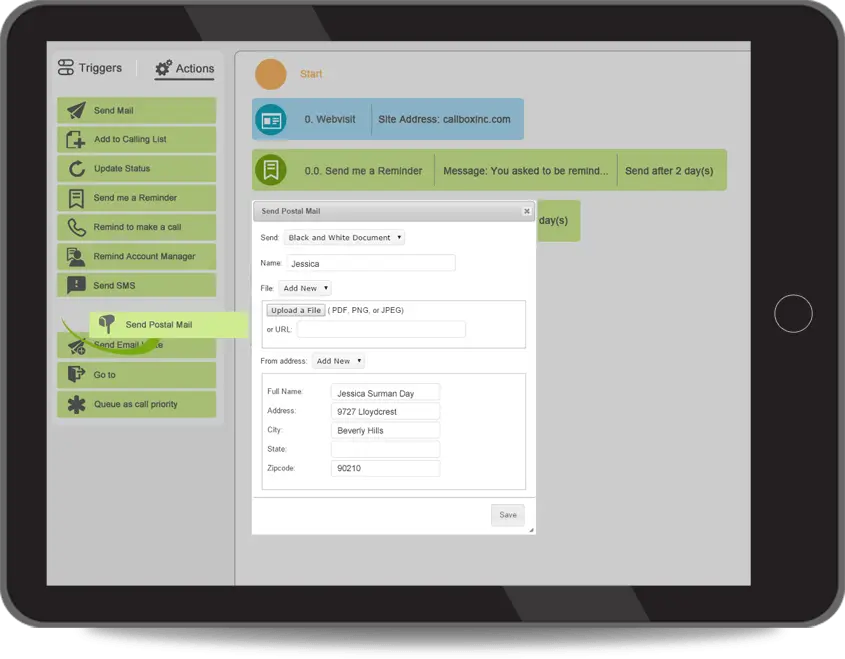Viewport: 845px width, 659px height.
Task: Click the green reminder step icon
Action: pos(271,170)
